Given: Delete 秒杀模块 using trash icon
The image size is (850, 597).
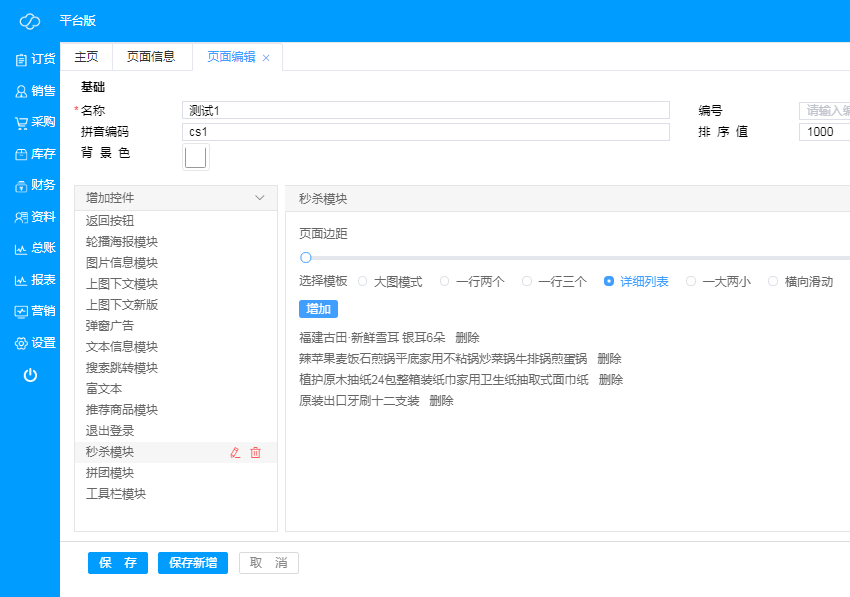Looking at the screenshot, I should 255,452.
